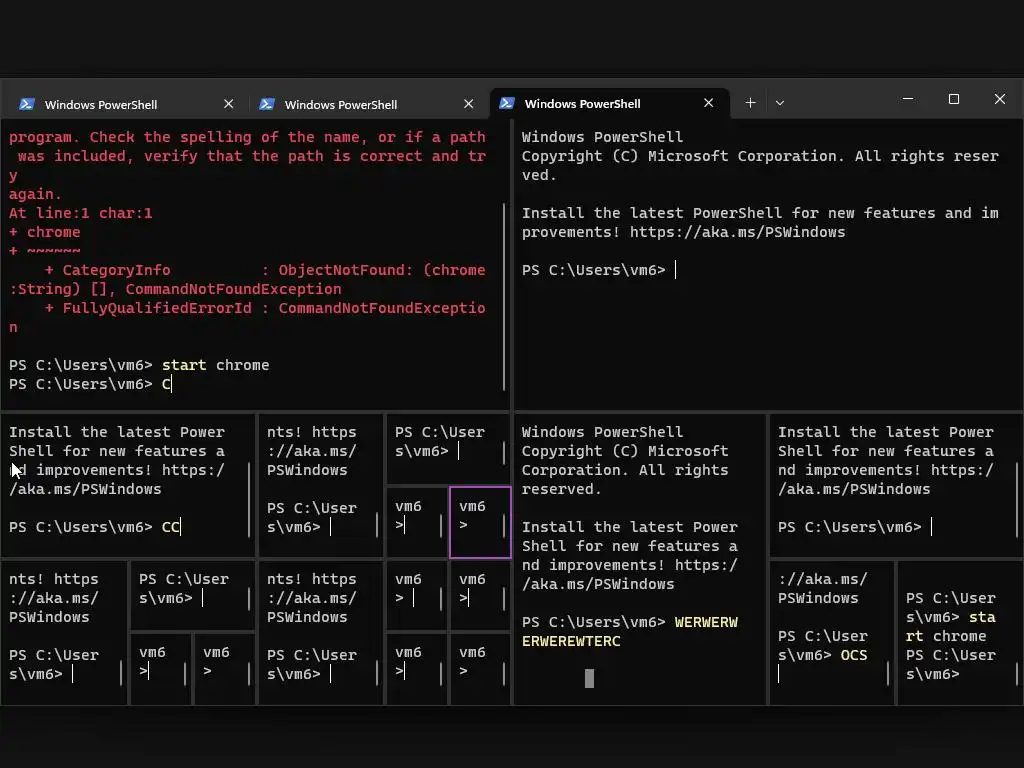Close the third active PowerShell tab
1024x768 pixels.
(x=709, y=103)
